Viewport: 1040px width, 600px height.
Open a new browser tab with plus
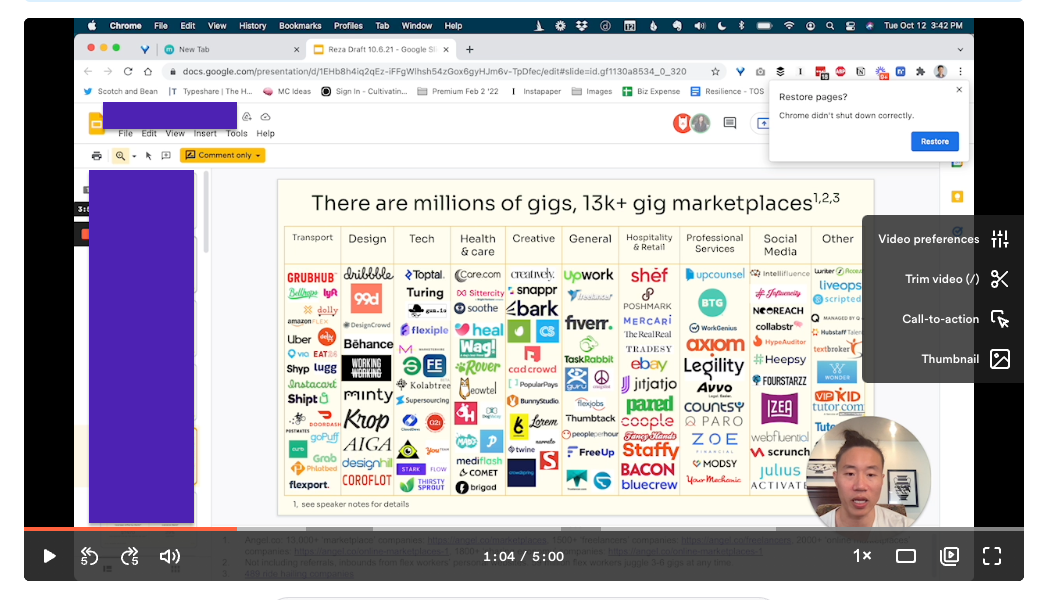coord(470,49)
